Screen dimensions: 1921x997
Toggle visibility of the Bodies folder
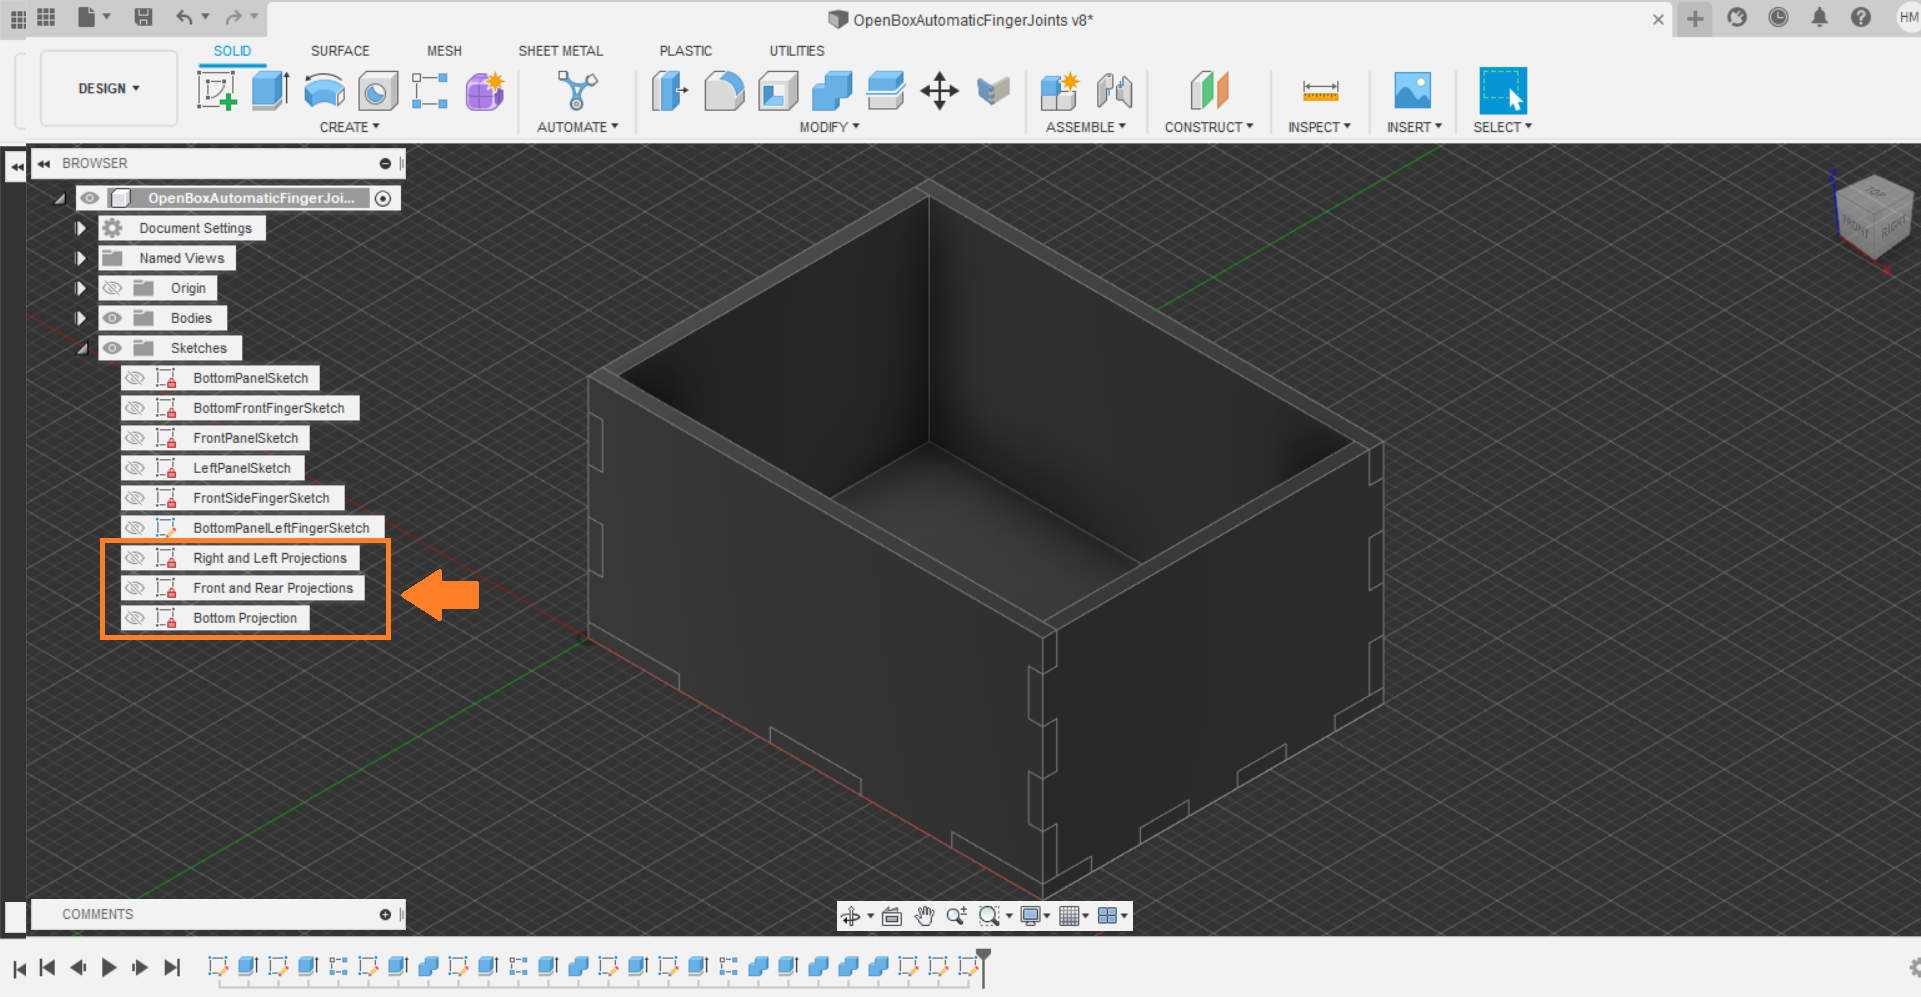point(112,318)
